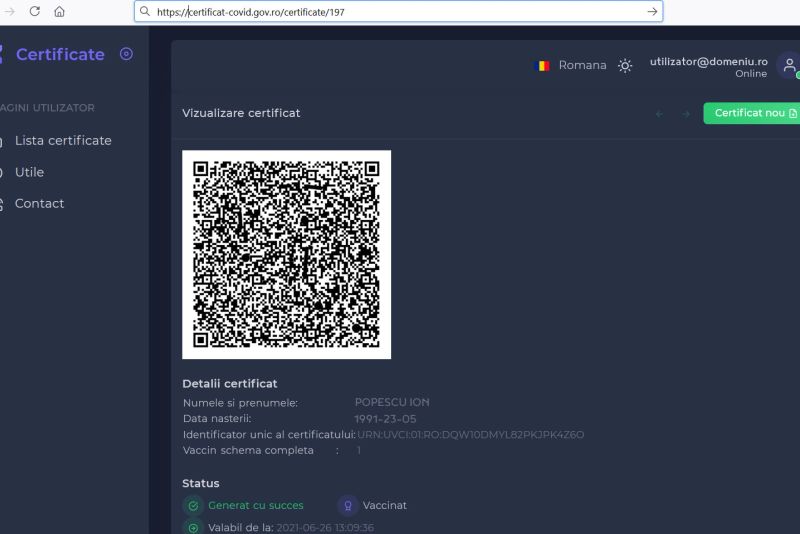Click the Certificate logo title

[x=60, y=54]
